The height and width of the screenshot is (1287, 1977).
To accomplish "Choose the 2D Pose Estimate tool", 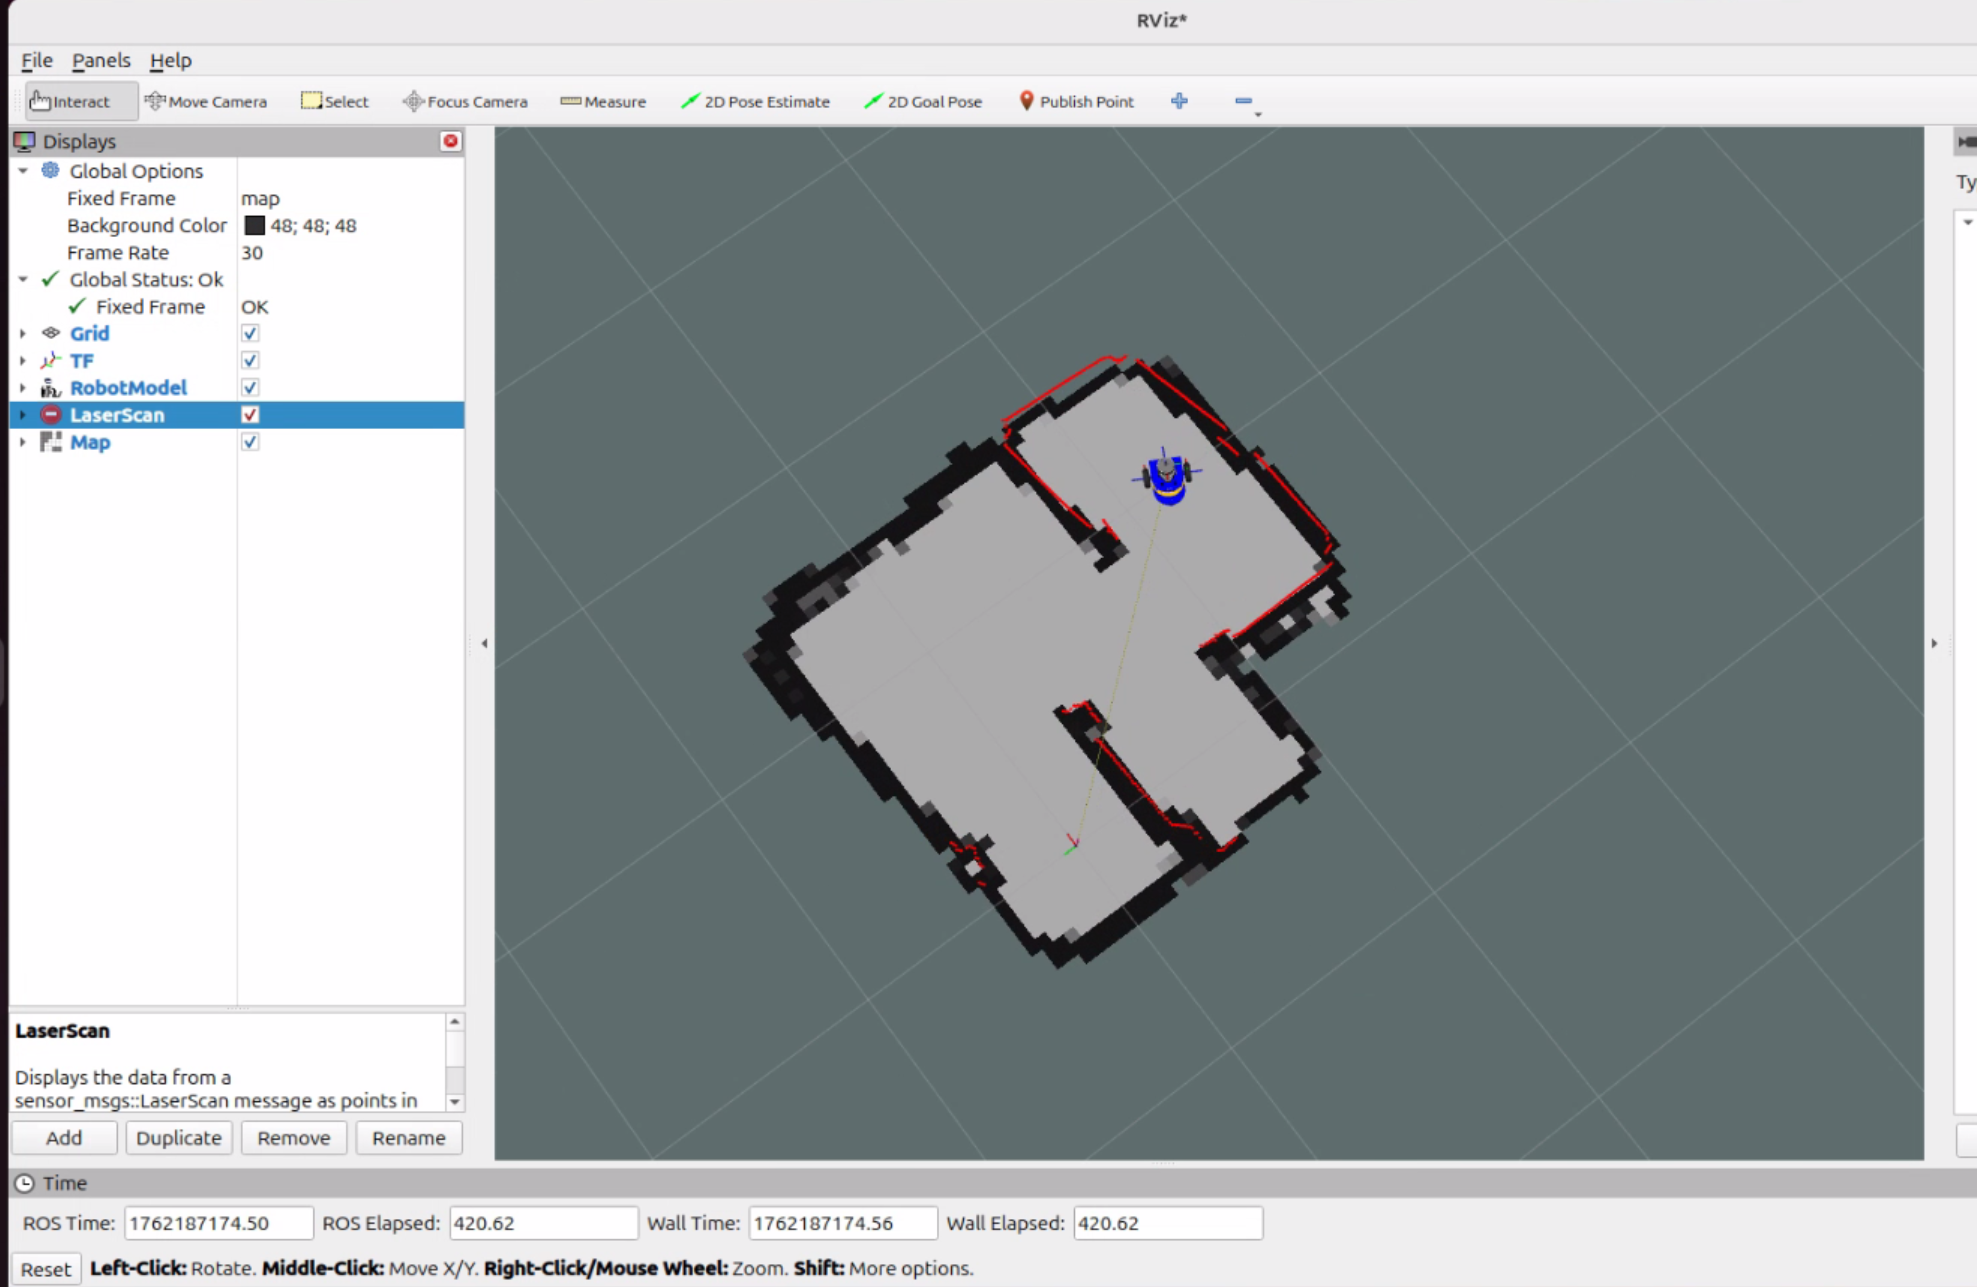I will tap(755, 101).
